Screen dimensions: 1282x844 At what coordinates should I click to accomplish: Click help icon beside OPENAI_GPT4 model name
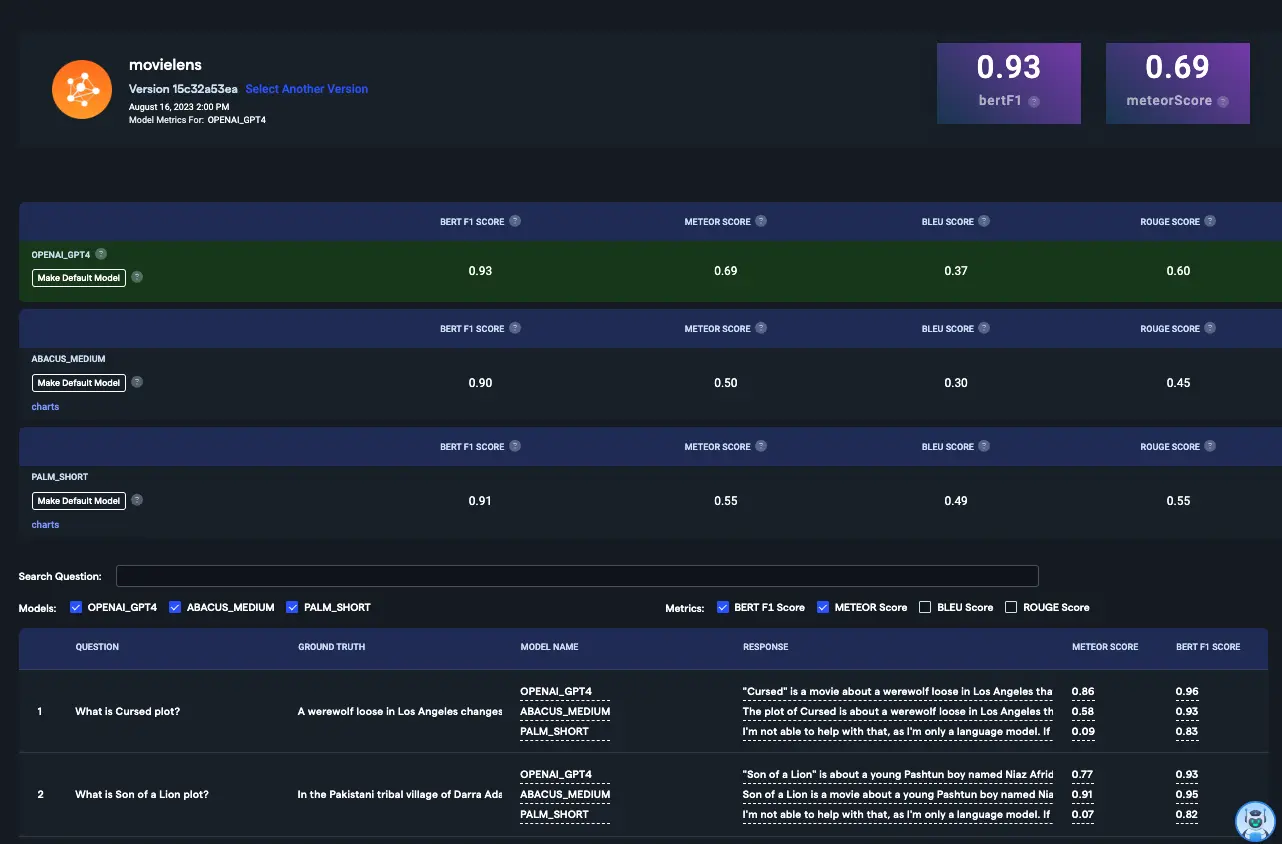pos(101,255)
